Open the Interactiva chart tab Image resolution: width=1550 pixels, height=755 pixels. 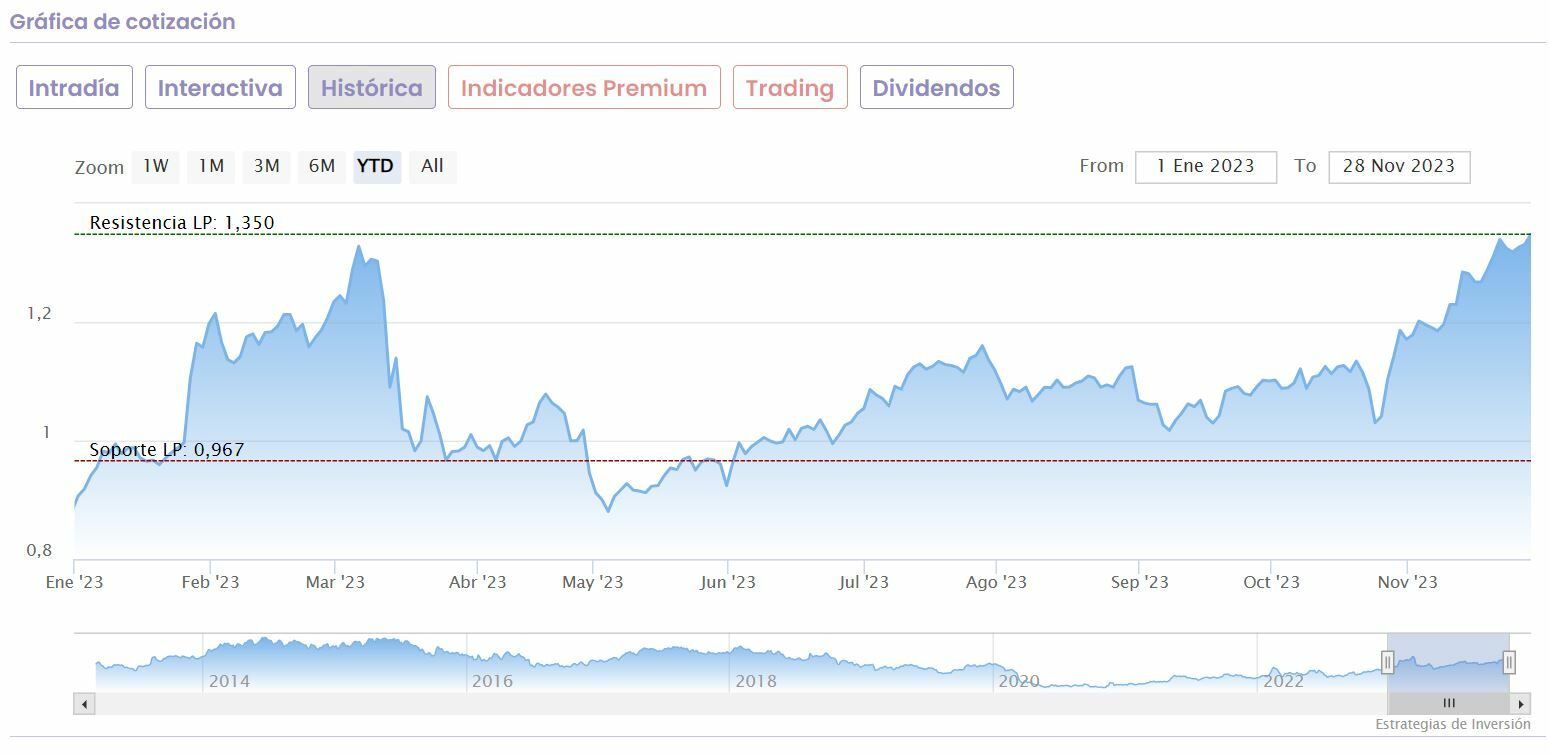point(220,88)
